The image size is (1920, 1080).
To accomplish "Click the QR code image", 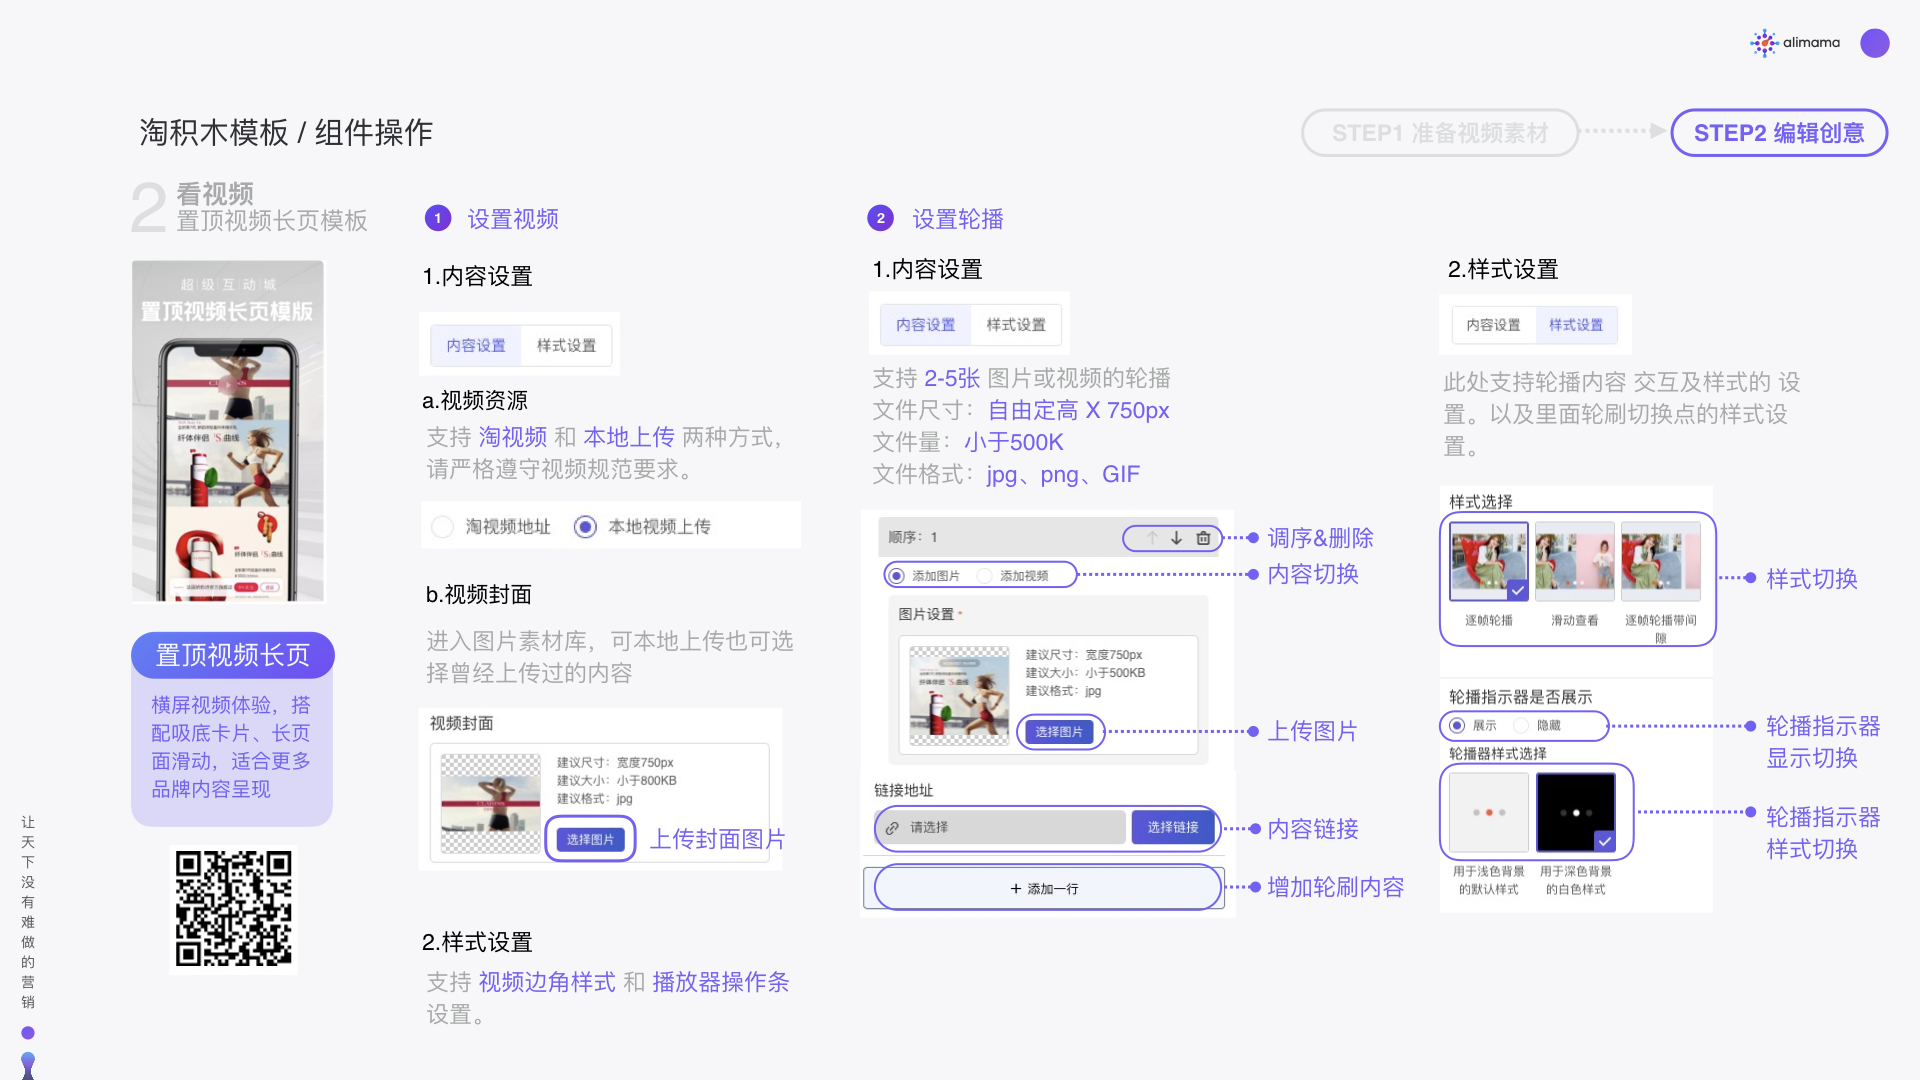I will point(234,909).
